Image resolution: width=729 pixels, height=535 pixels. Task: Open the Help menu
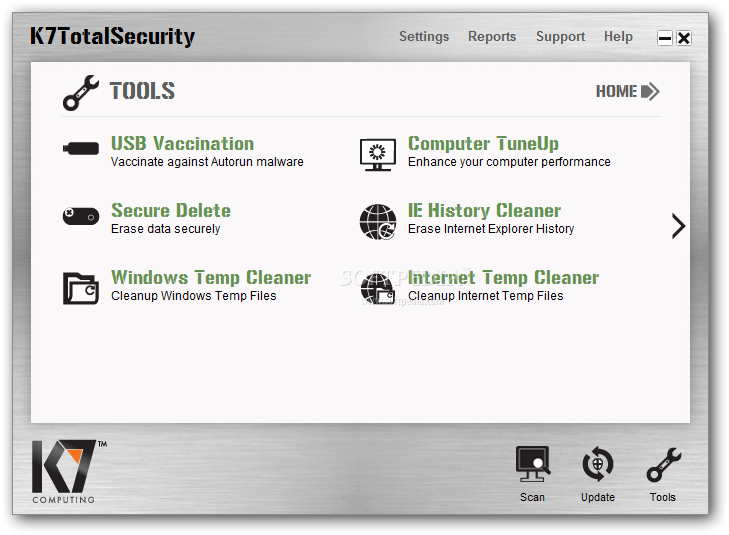[x=618, y=37]
